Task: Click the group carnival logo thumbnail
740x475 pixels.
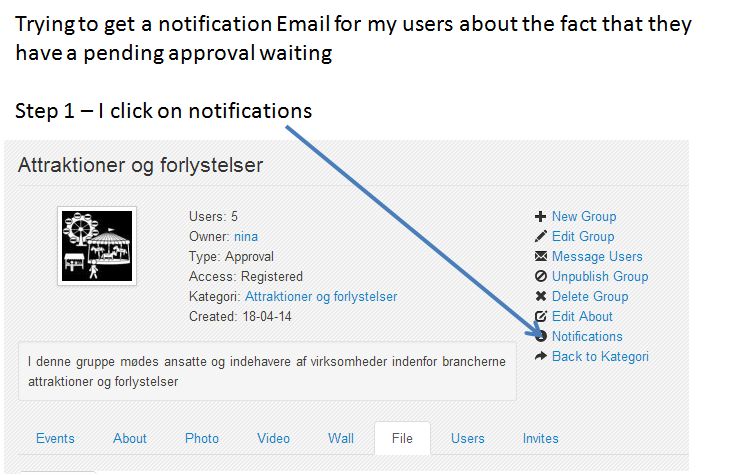Action: (97, 246)
